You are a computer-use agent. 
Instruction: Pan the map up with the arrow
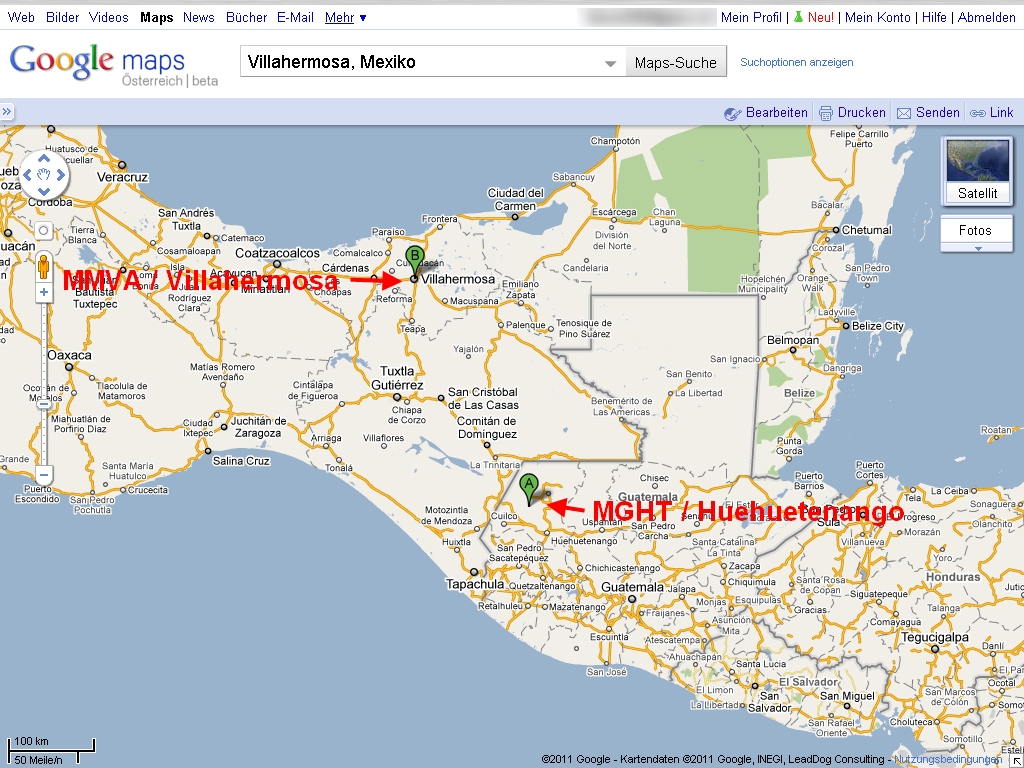(x=44, y=159)
